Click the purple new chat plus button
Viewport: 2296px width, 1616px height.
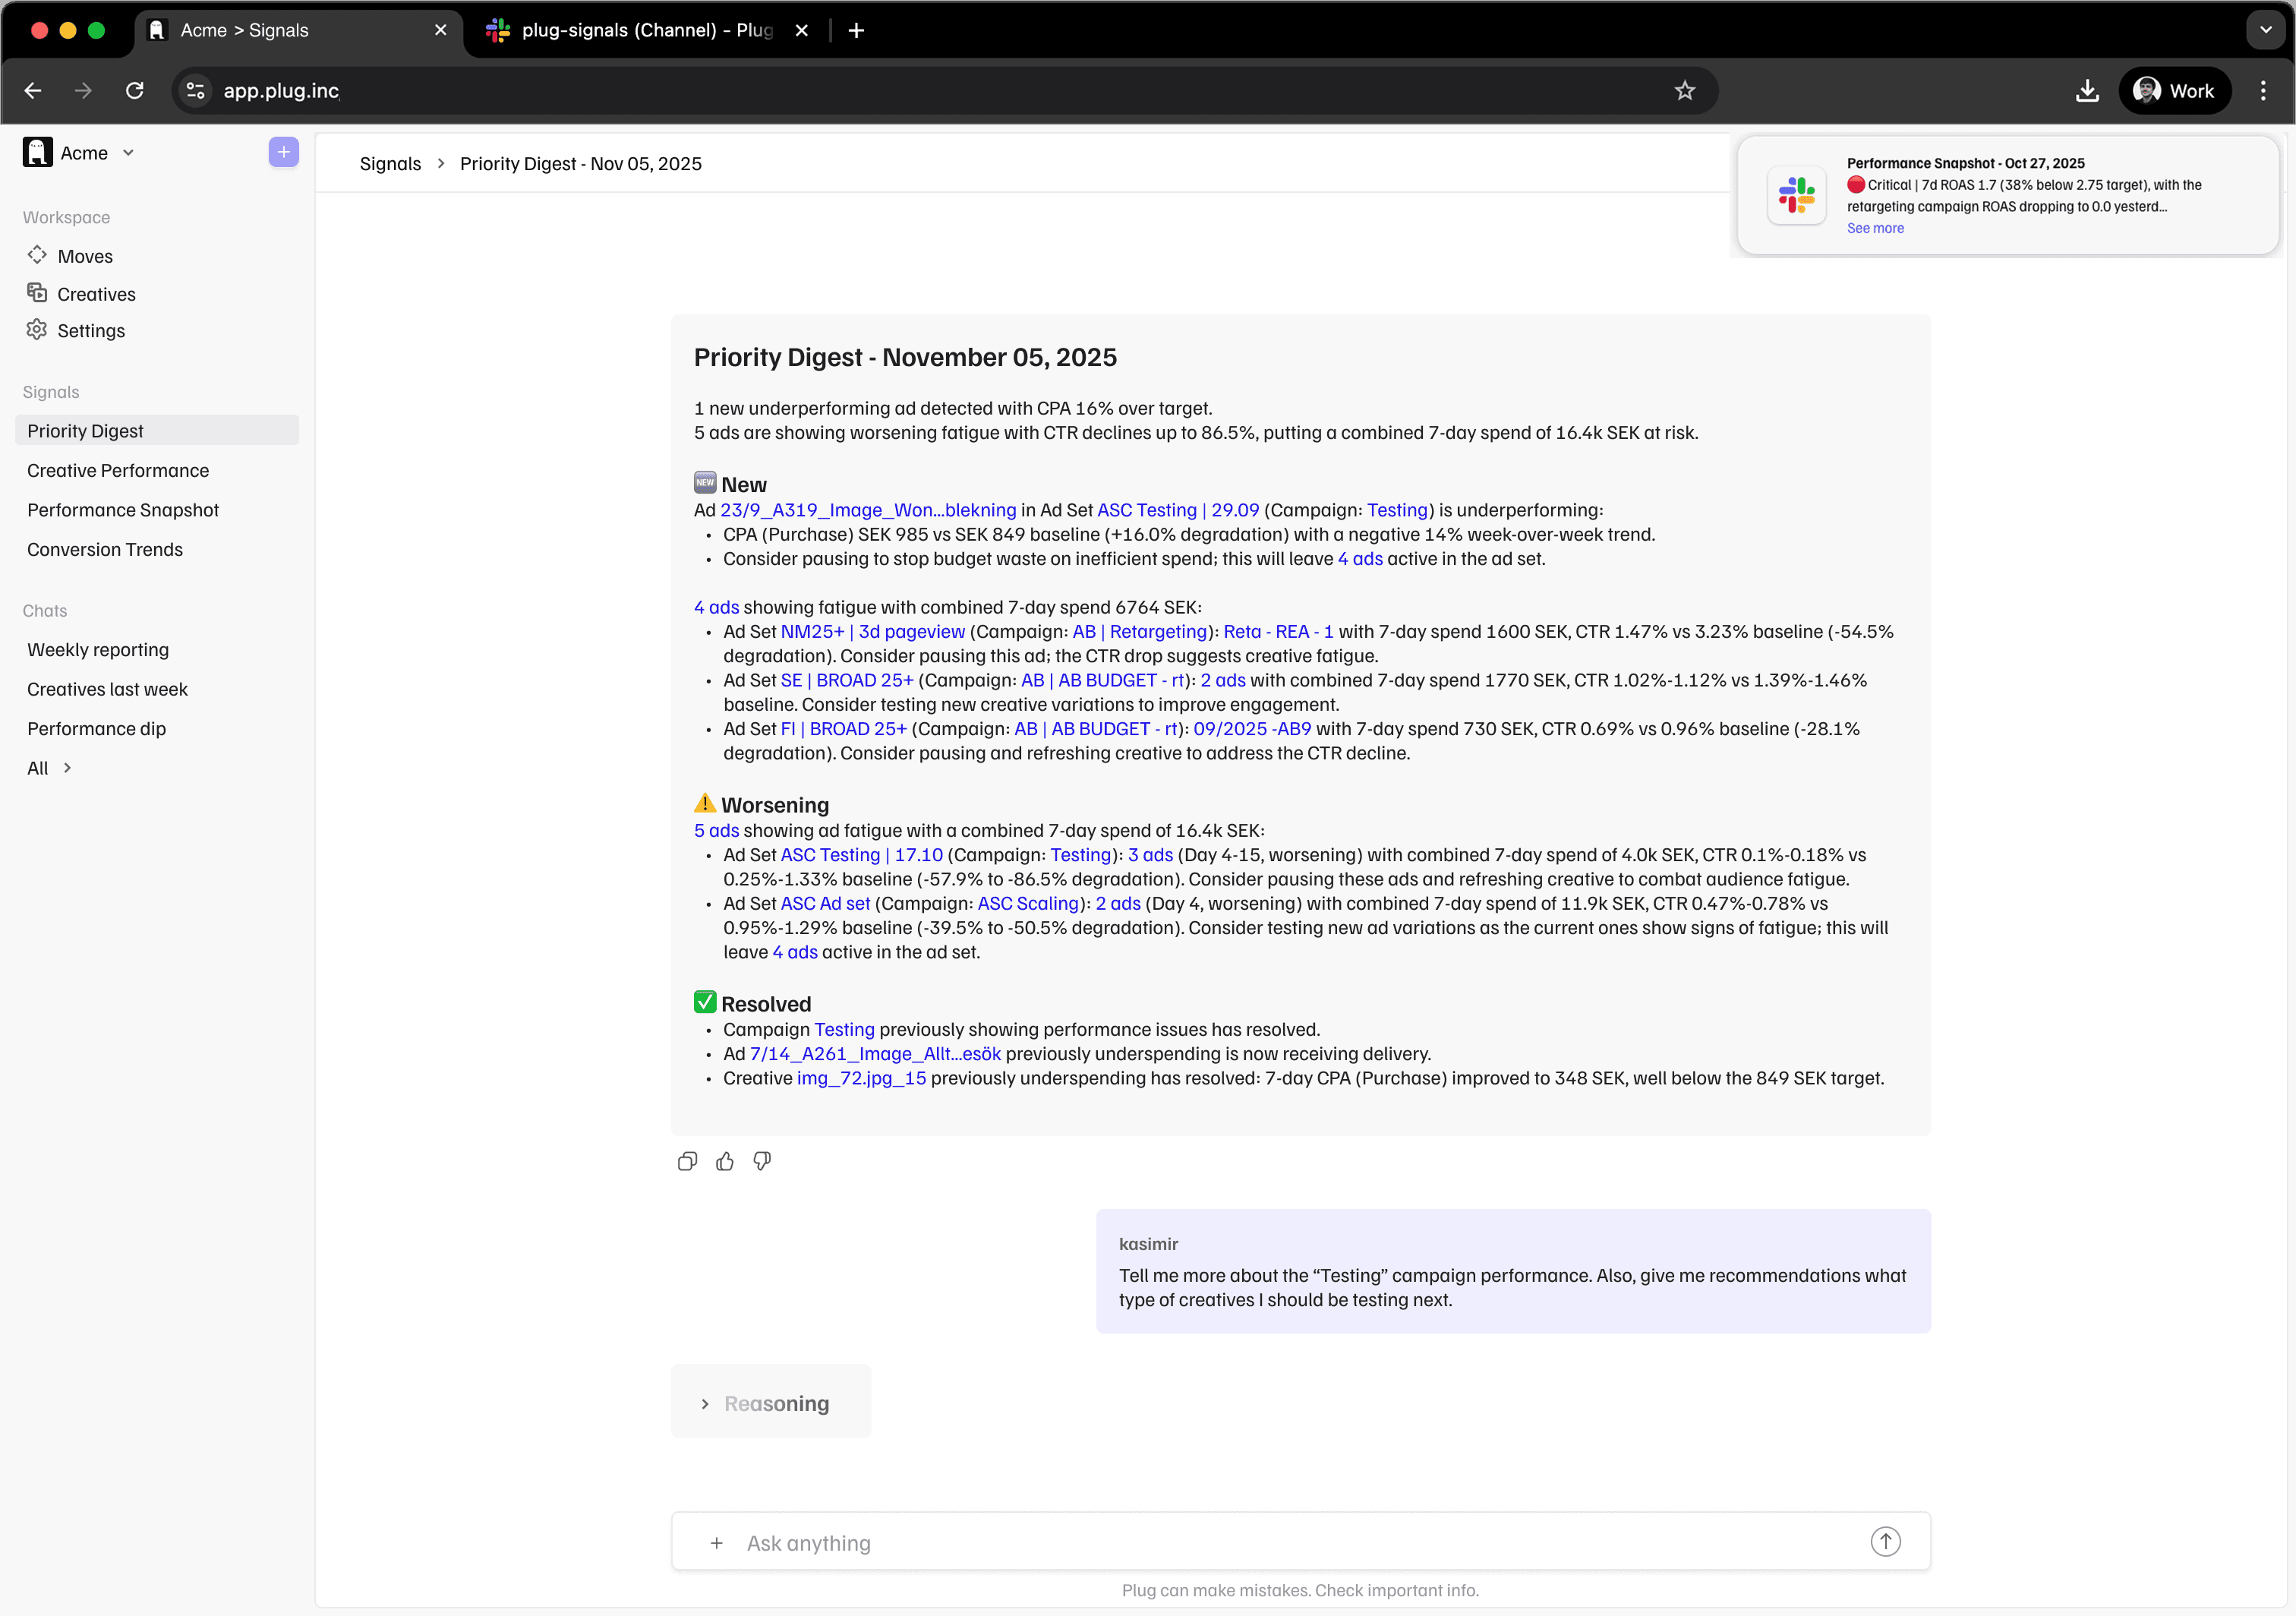[283, 152]
